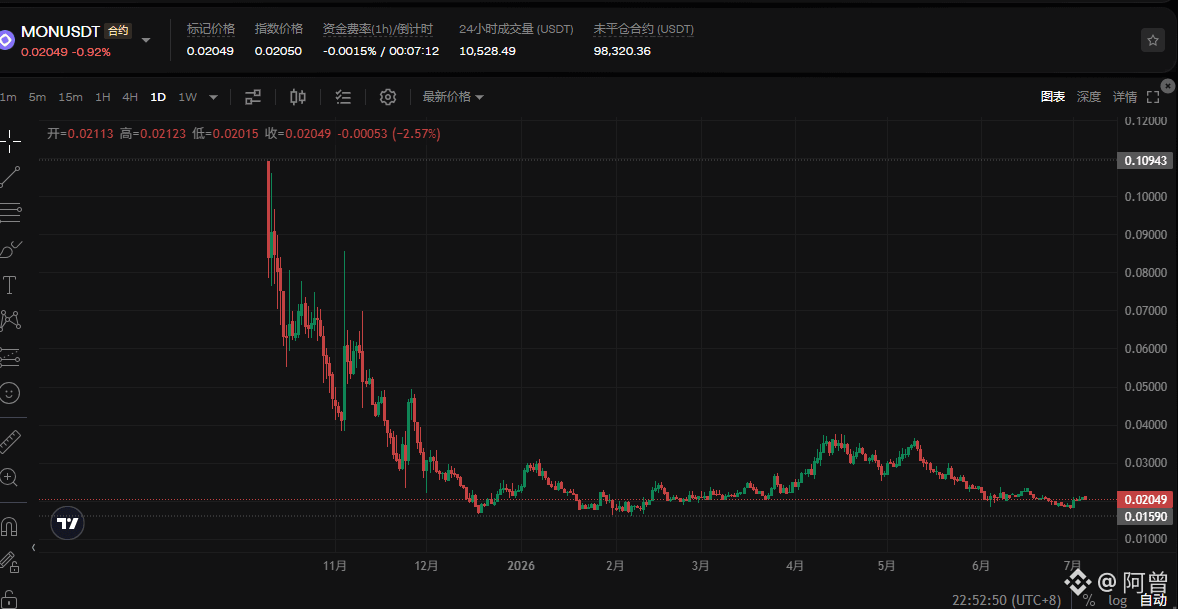This screenshot has height=609, width=1178.
Task: Click the 0.12000 price scale label
Action: 1145,120
